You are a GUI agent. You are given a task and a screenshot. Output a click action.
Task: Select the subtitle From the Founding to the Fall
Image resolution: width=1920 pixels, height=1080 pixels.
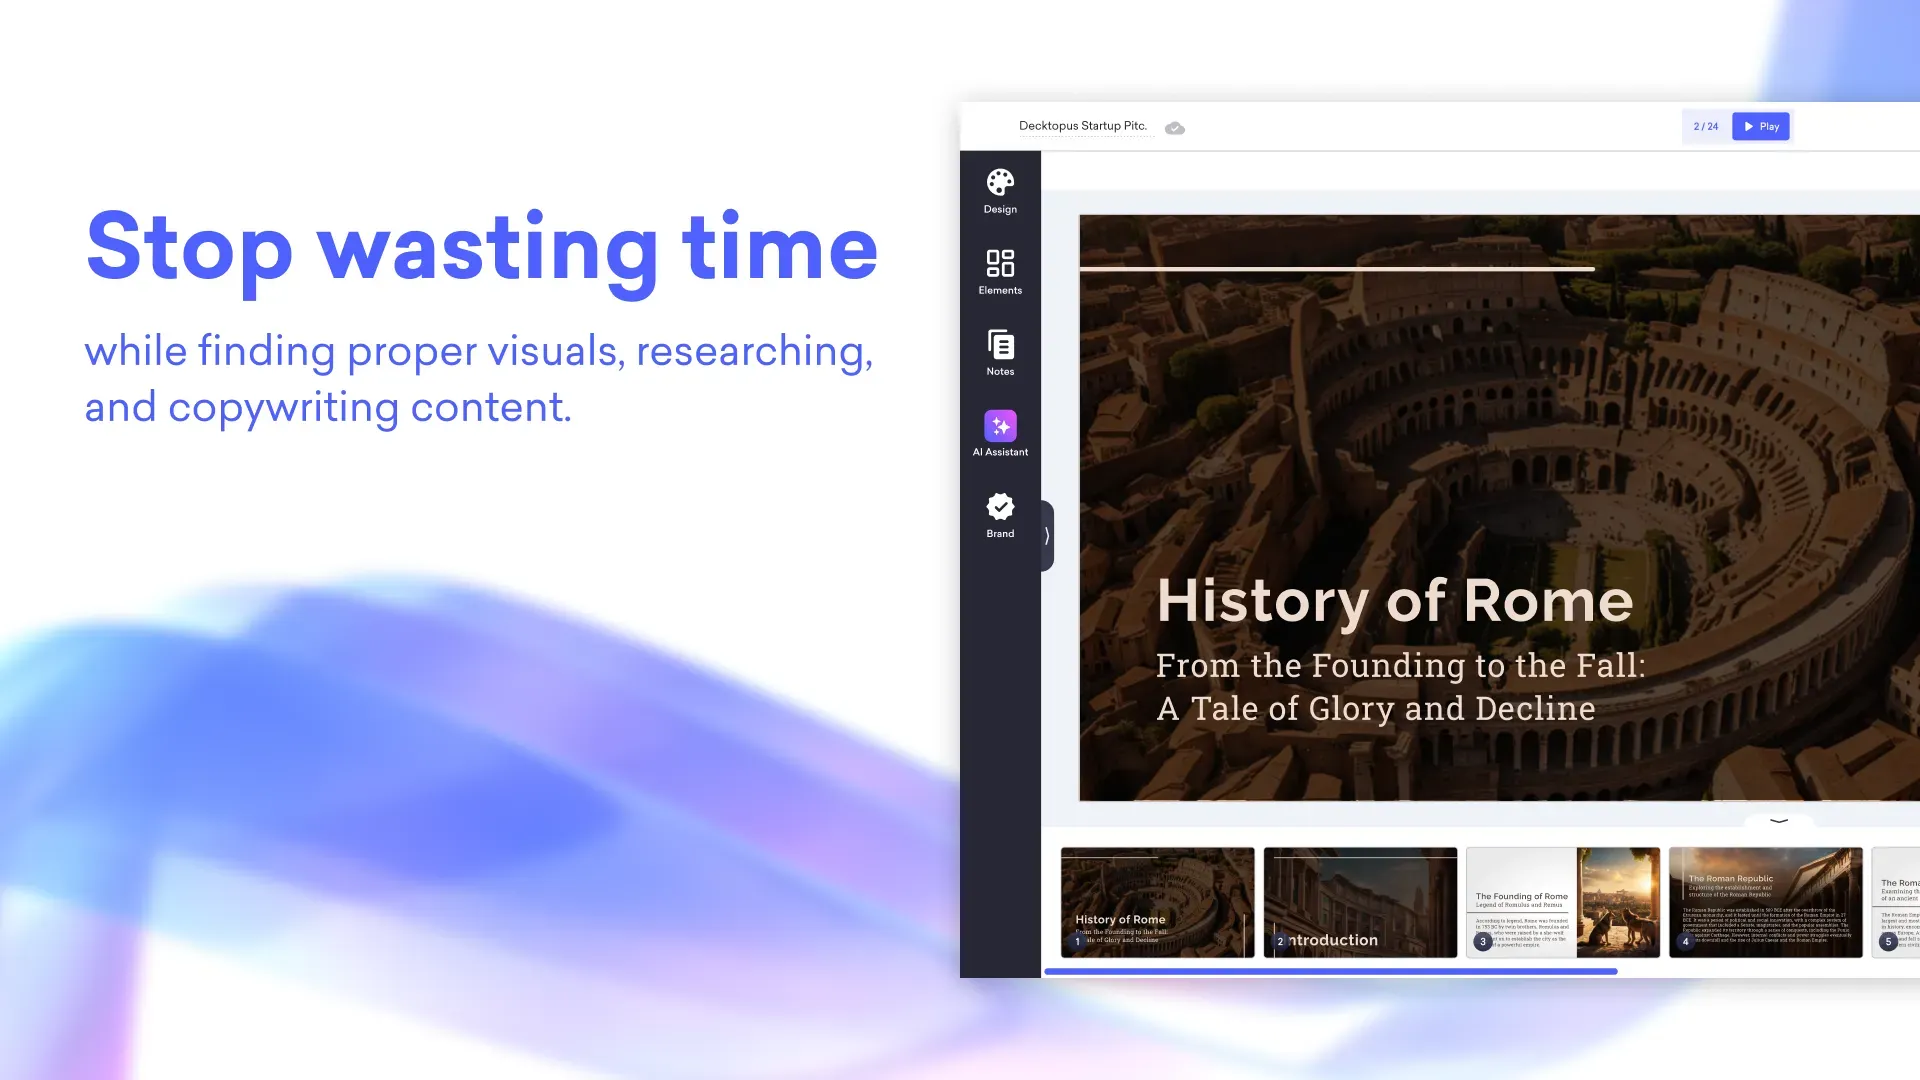[1401, 687]
